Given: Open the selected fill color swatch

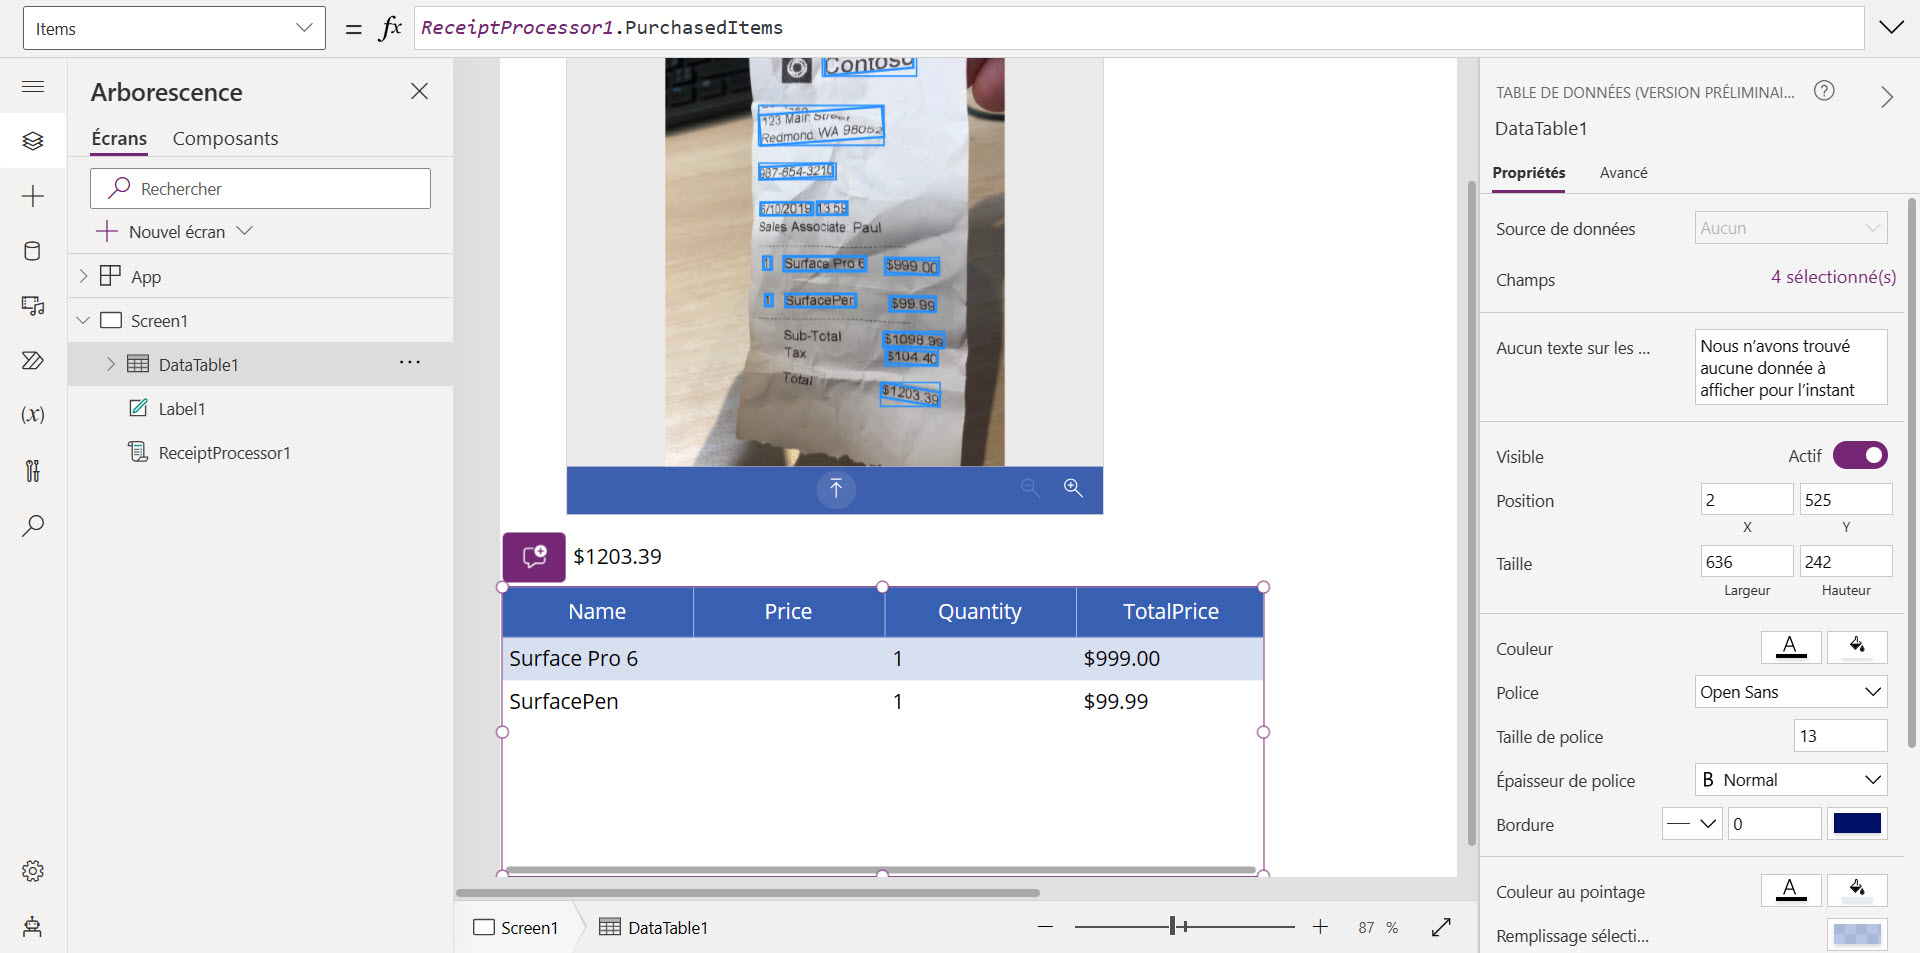Looking at the screenshot, I should coord(1857,935).
